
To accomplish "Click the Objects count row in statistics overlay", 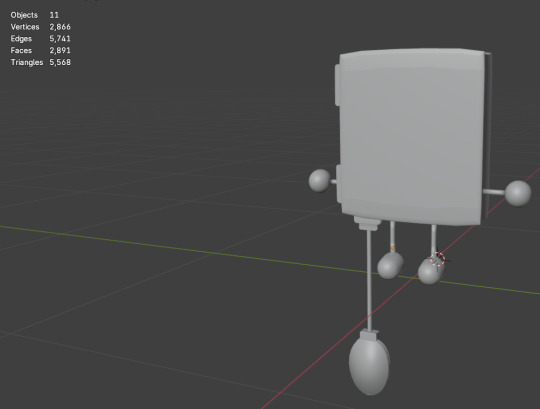I will pyautogui.click(x=35, y=15).
